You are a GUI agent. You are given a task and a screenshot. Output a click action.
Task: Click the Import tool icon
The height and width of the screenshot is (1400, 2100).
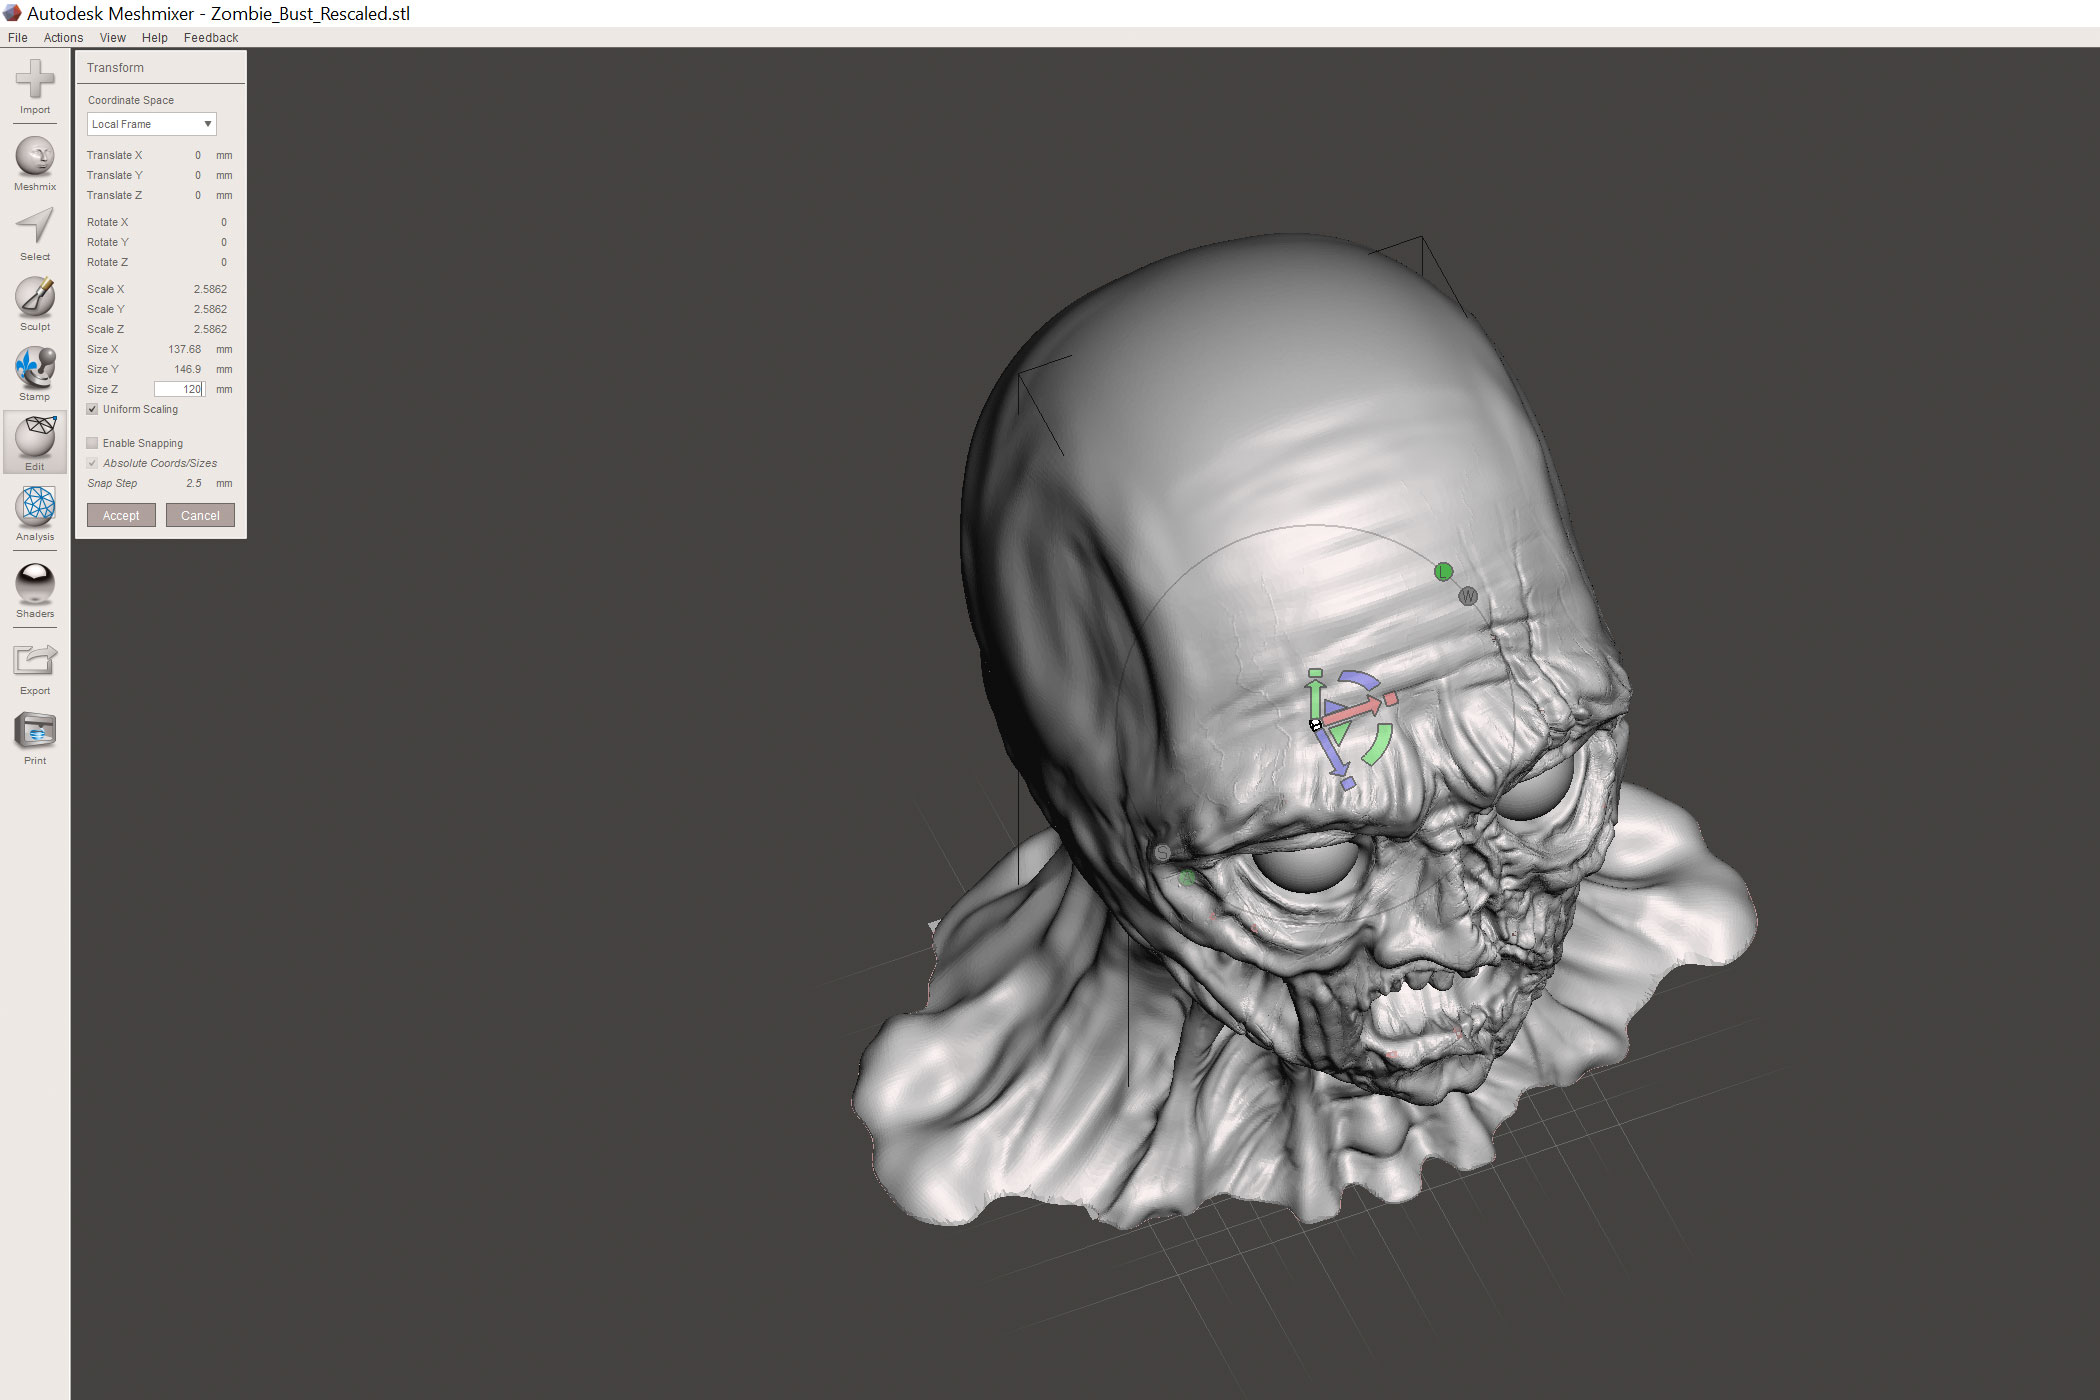35,81
